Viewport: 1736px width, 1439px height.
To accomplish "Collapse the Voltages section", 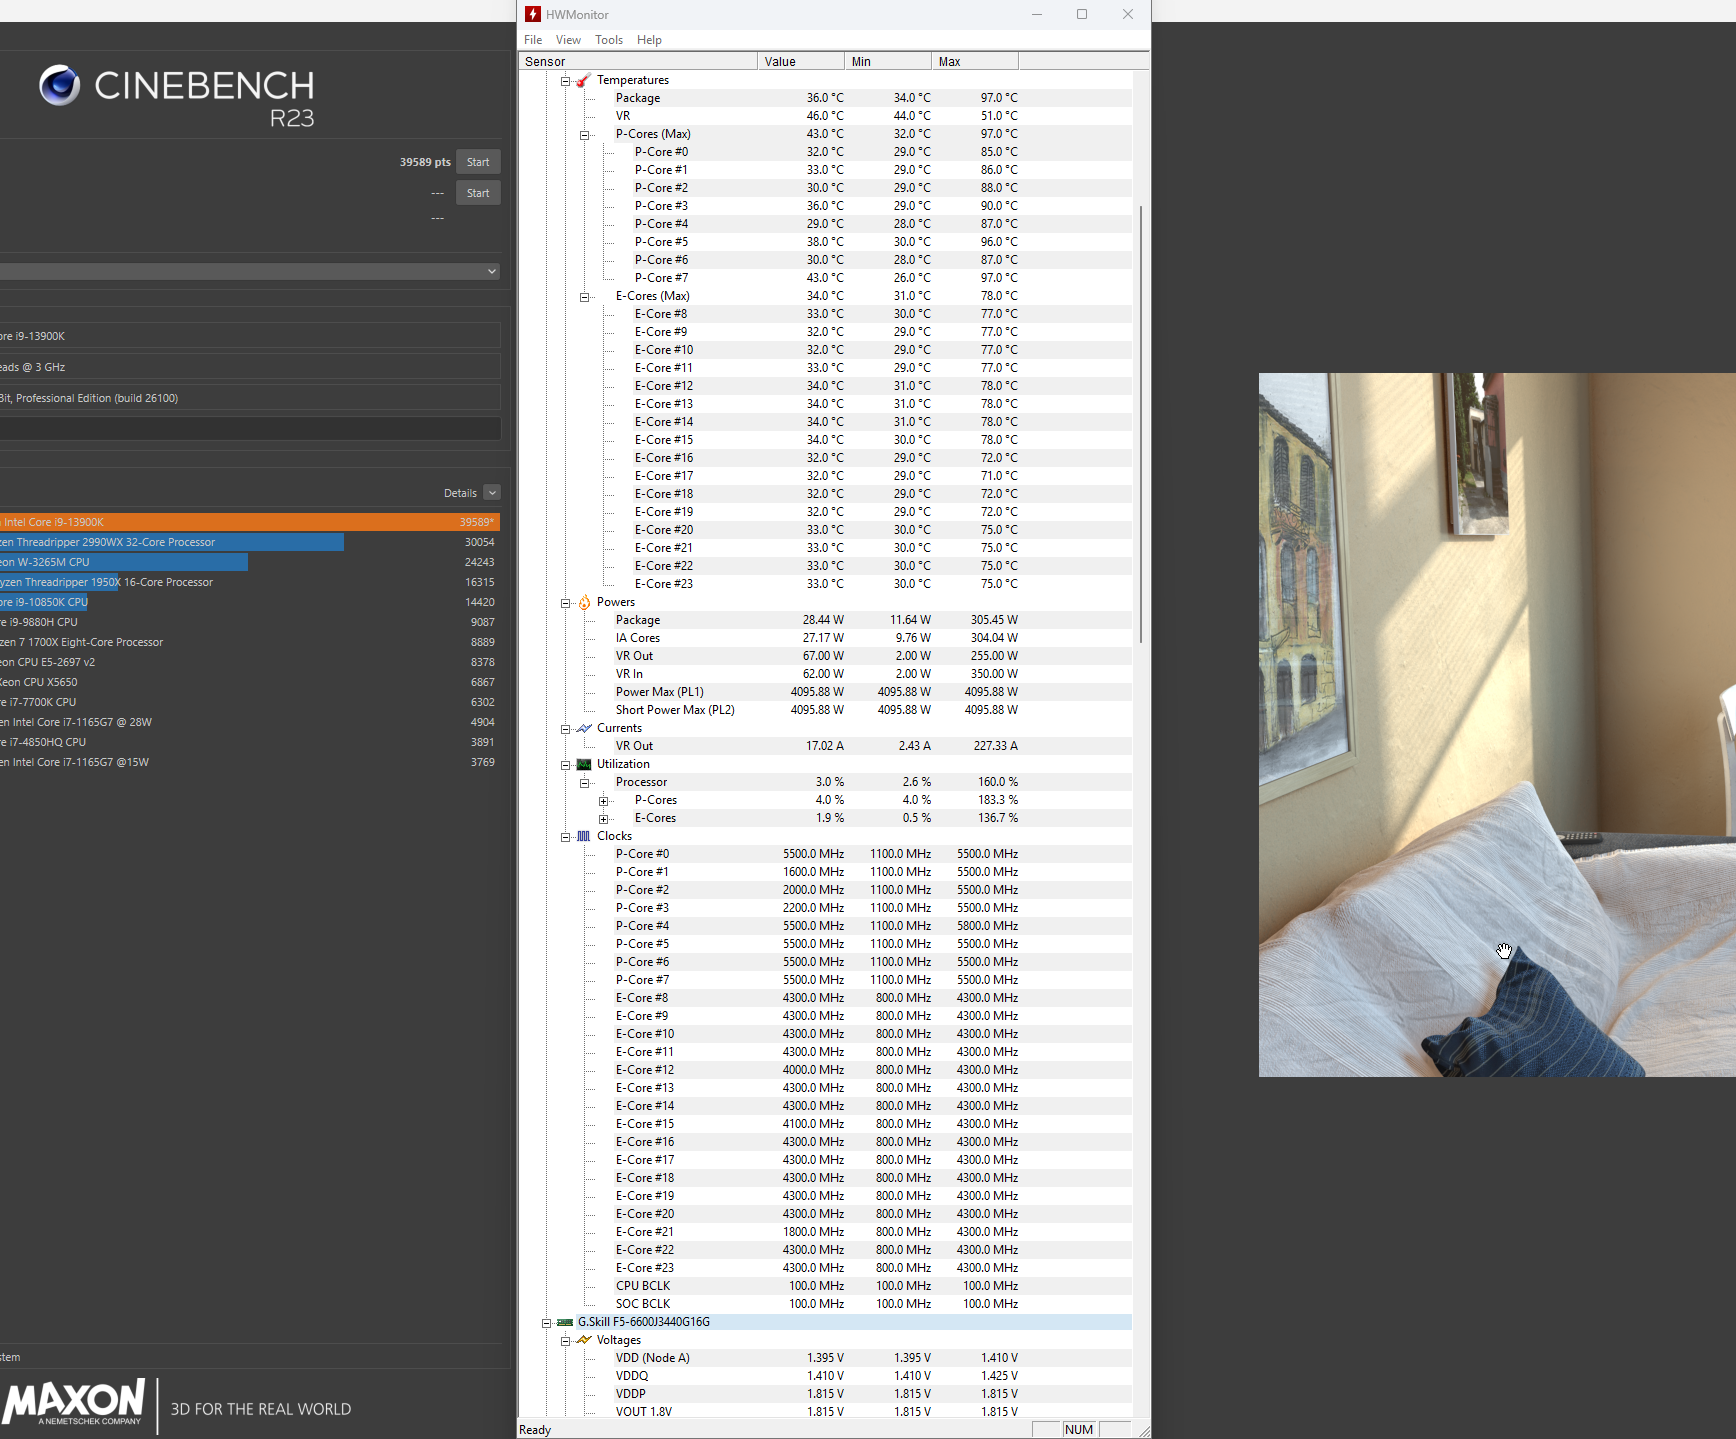I will [565, 1341].
